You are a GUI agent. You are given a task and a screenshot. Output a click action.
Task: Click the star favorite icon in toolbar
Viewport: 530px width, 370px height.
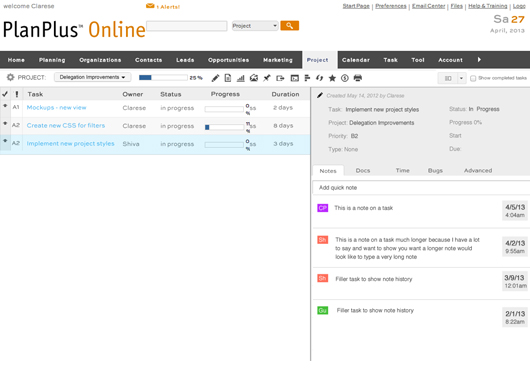332,78
